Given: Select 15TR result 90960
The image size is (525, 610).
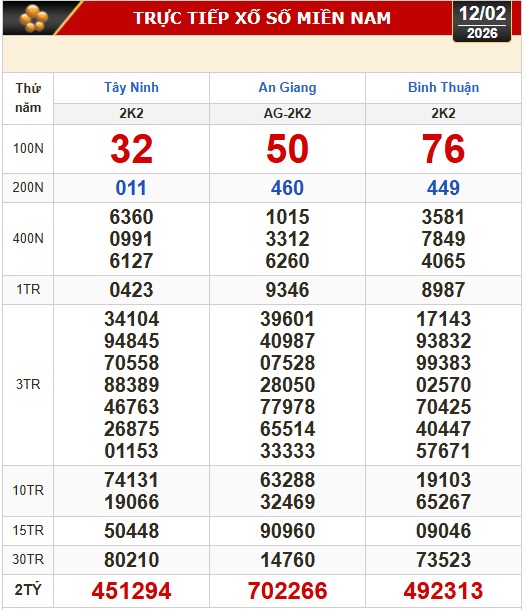Looking at the screenshot, I should tap(287, 531).
